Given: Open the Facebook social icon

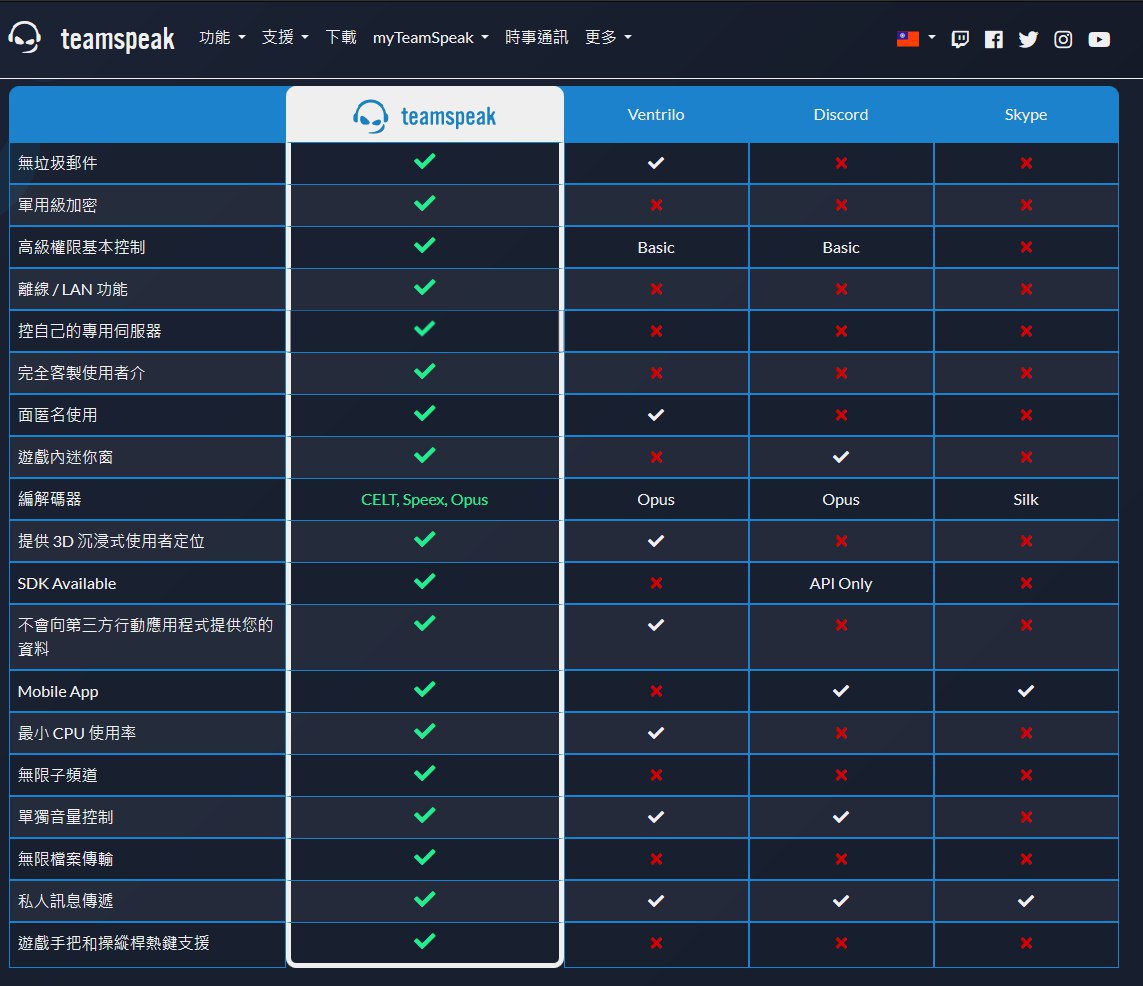Looking at the screenshot, I should coord(994,39).
